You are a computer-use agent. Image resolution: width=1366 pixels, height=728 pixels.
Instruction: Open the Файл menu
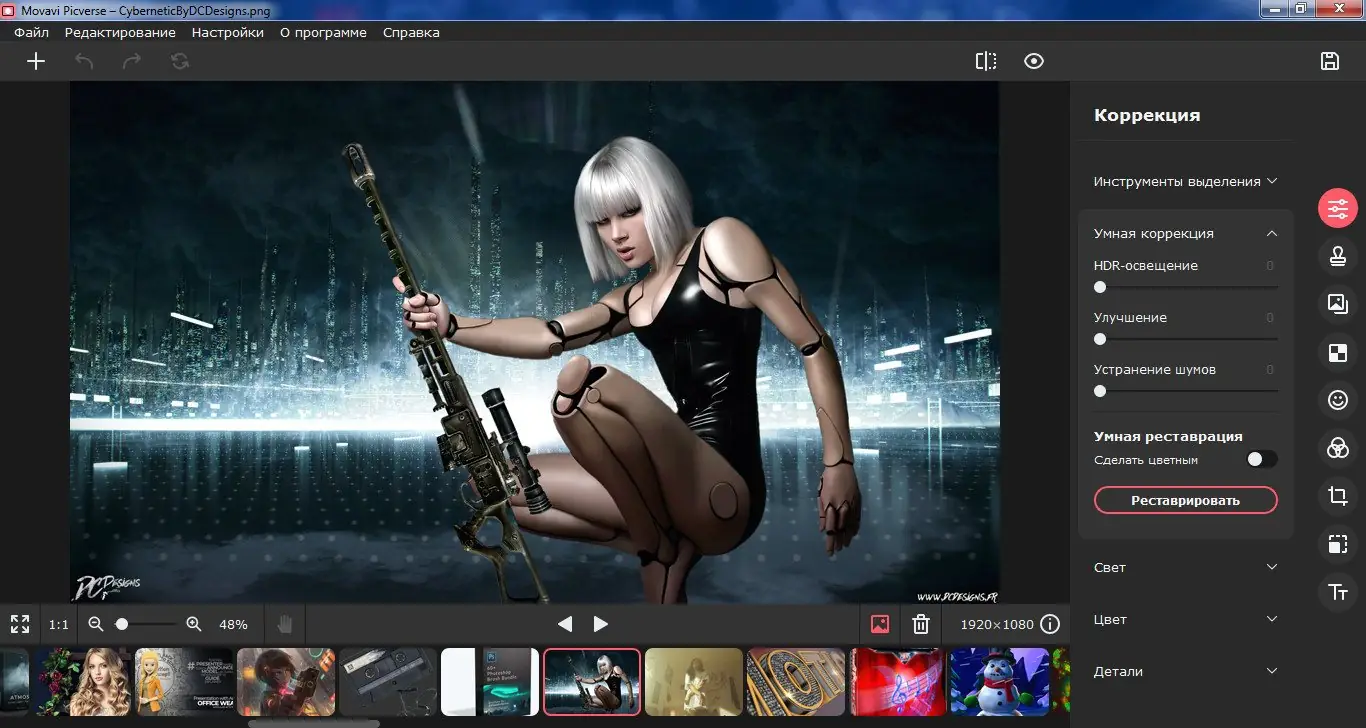(x=30, y=32)
